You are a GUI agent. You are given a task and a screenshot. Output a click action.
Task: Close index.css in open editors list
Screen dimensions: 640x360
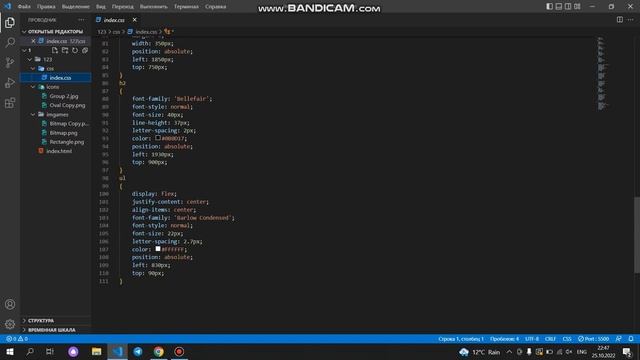[x=33, y=41]
